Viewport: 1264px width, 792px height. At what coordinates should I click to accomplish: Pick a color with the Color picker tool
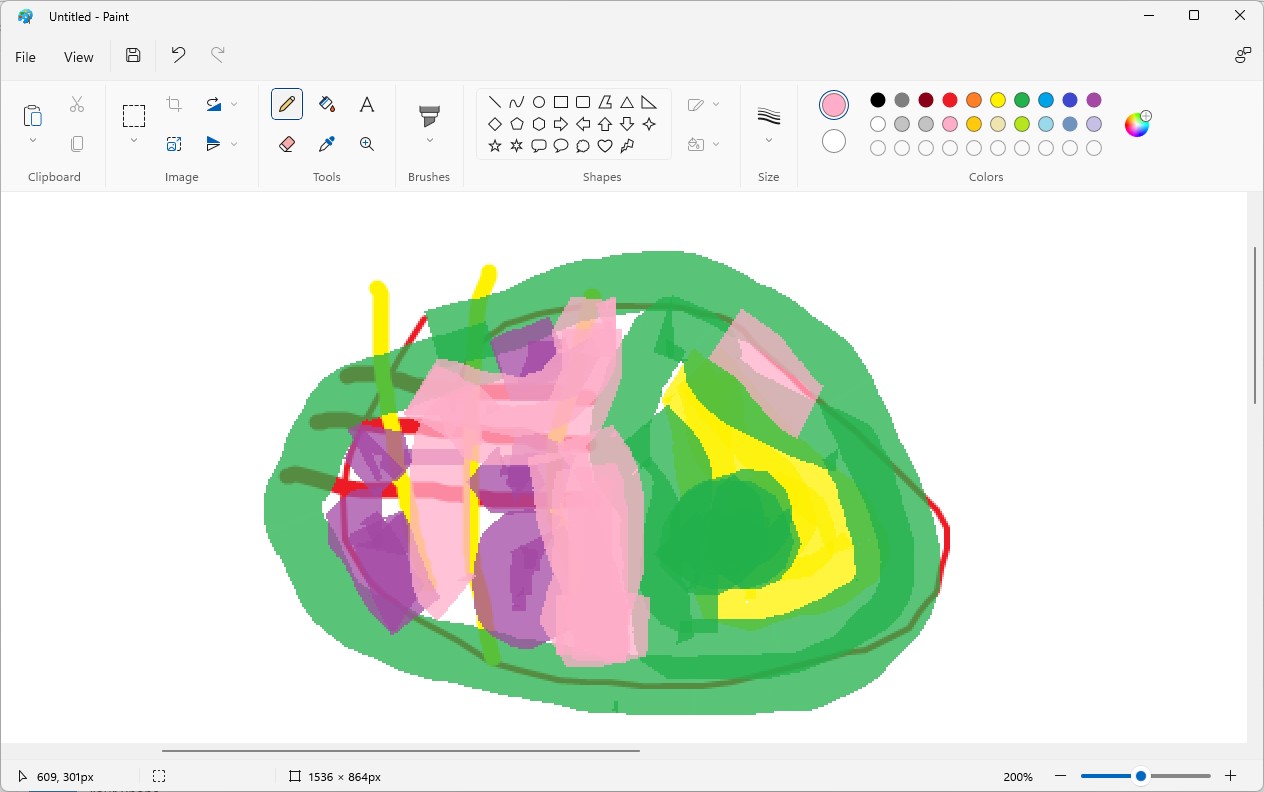(326, 143)
